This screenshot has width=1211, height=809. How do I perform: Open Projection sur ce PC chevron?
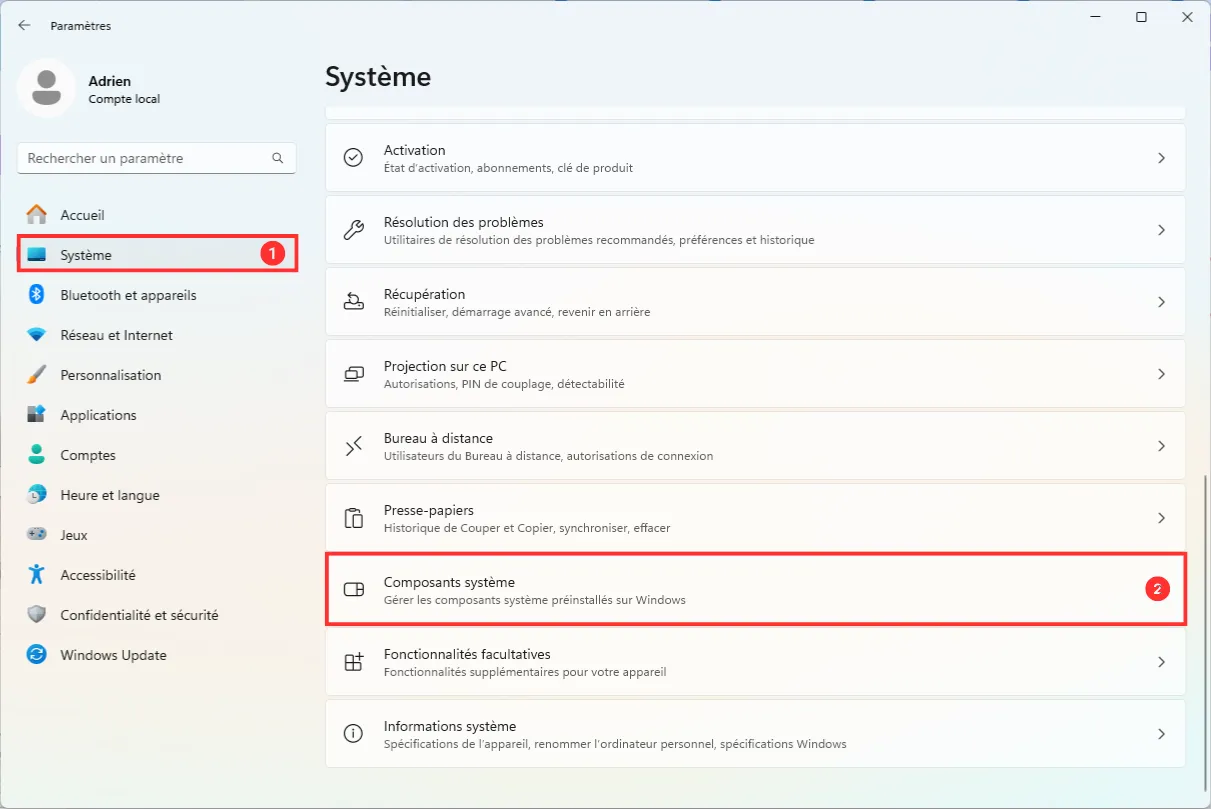(x=1161, y=374)
